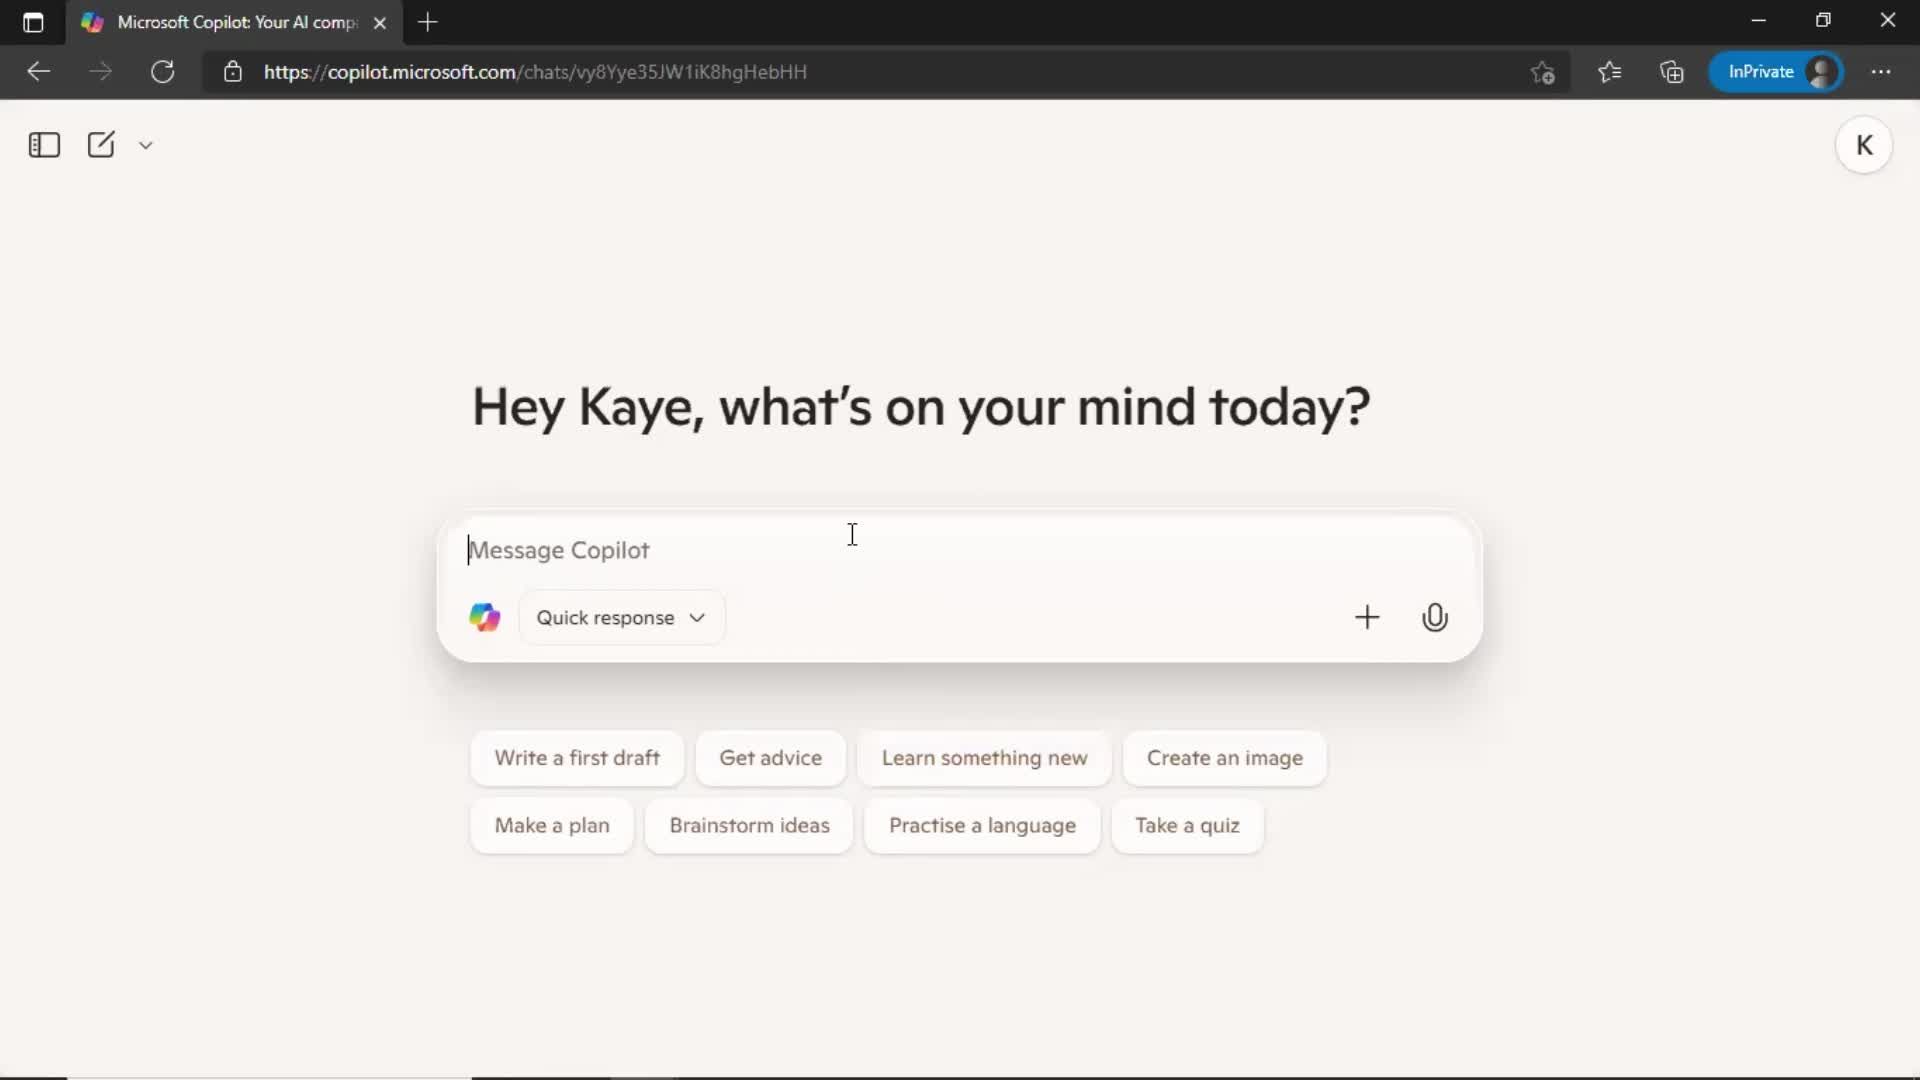The width and height of the screenshot is (1920, 1080).
Task: Choose Write a first draft suggestion
Action: 577,758
